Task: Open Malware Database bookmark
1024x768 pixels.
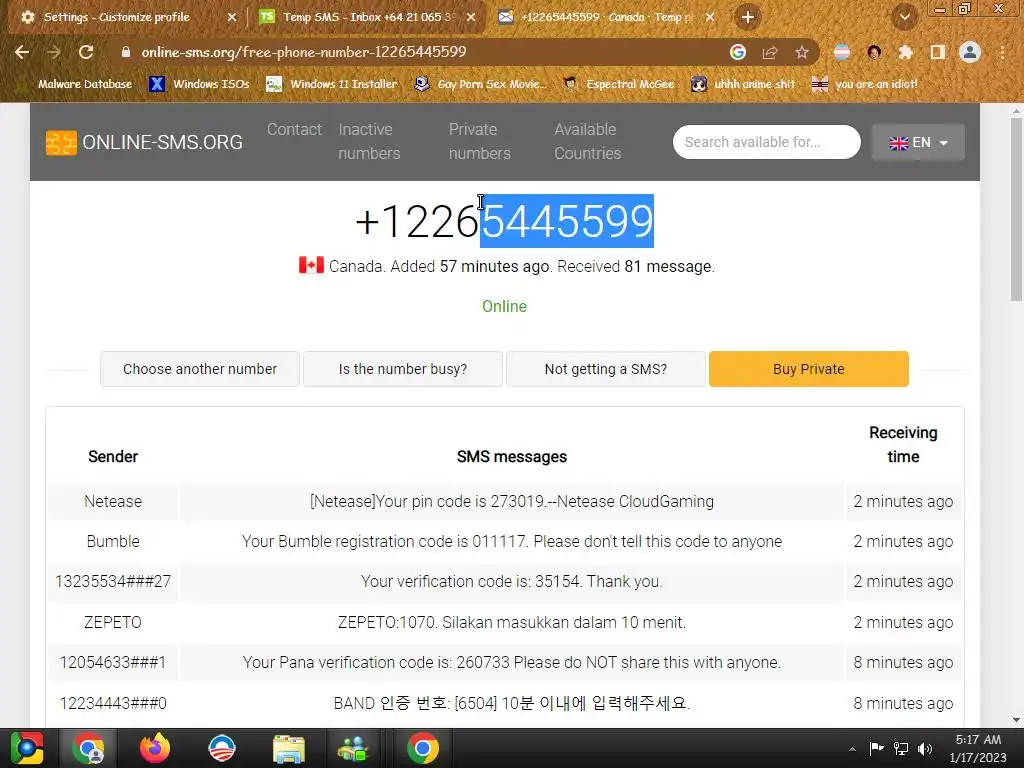Action: tap(84, 84)
